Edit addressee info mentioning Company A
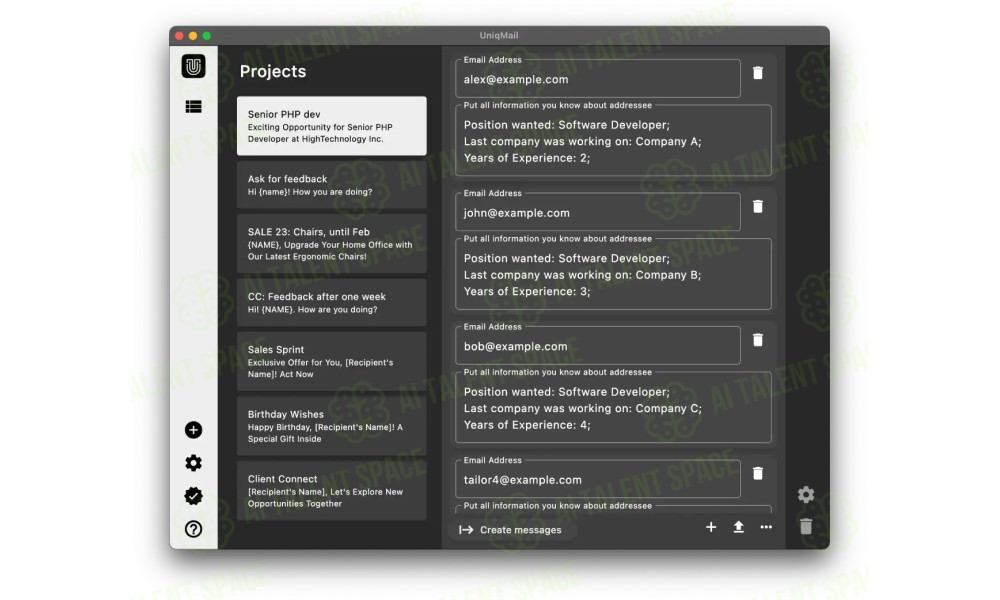This screenshot has width=1000, height=600. coord(614,140)
